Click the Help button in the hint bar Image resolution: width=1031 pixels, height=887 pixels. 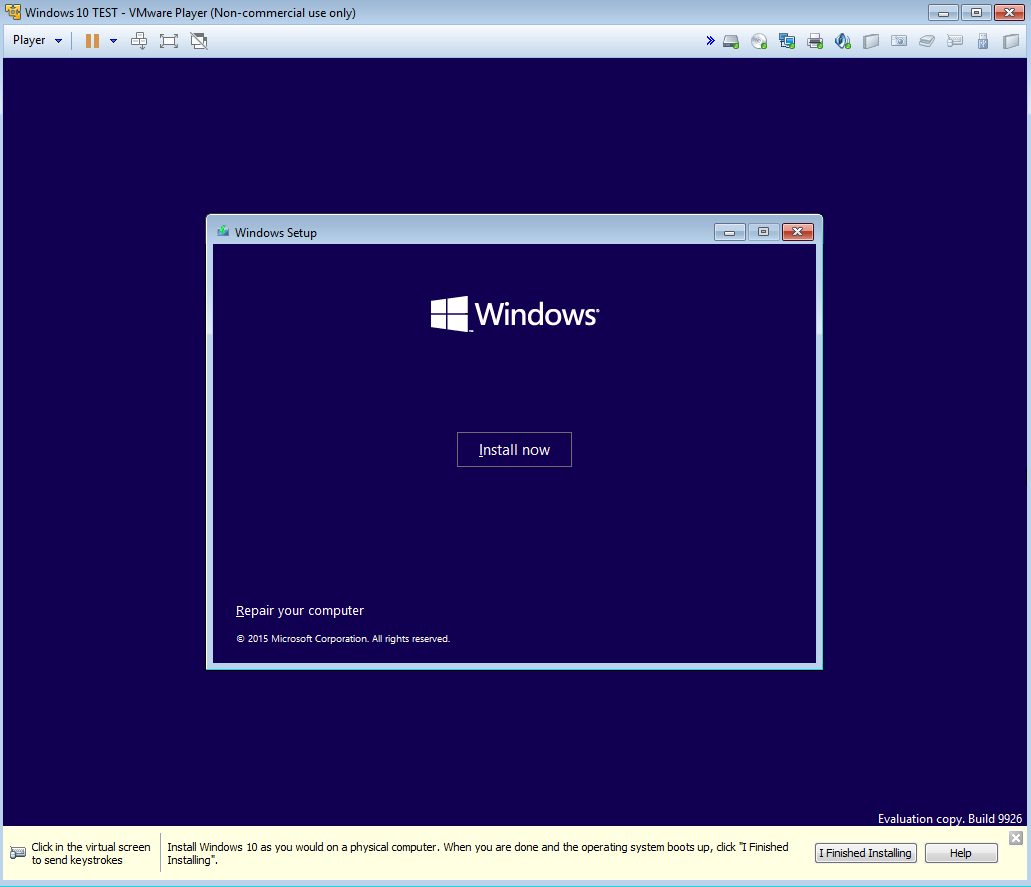(x=961, y=853)
